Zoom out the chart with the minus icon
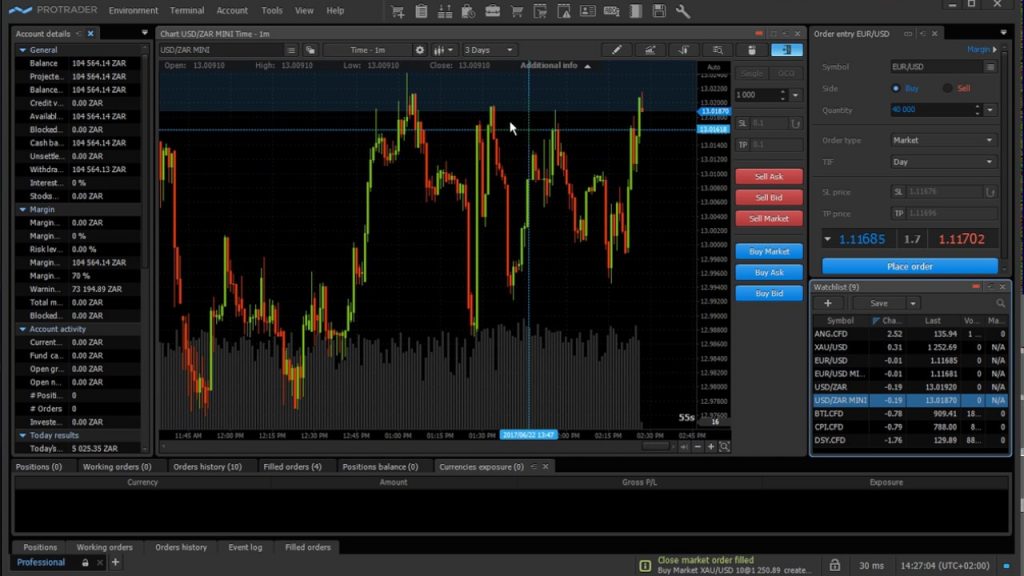Image resolution: width=1024 pixels, height=576 pixels. coord(697,447)
